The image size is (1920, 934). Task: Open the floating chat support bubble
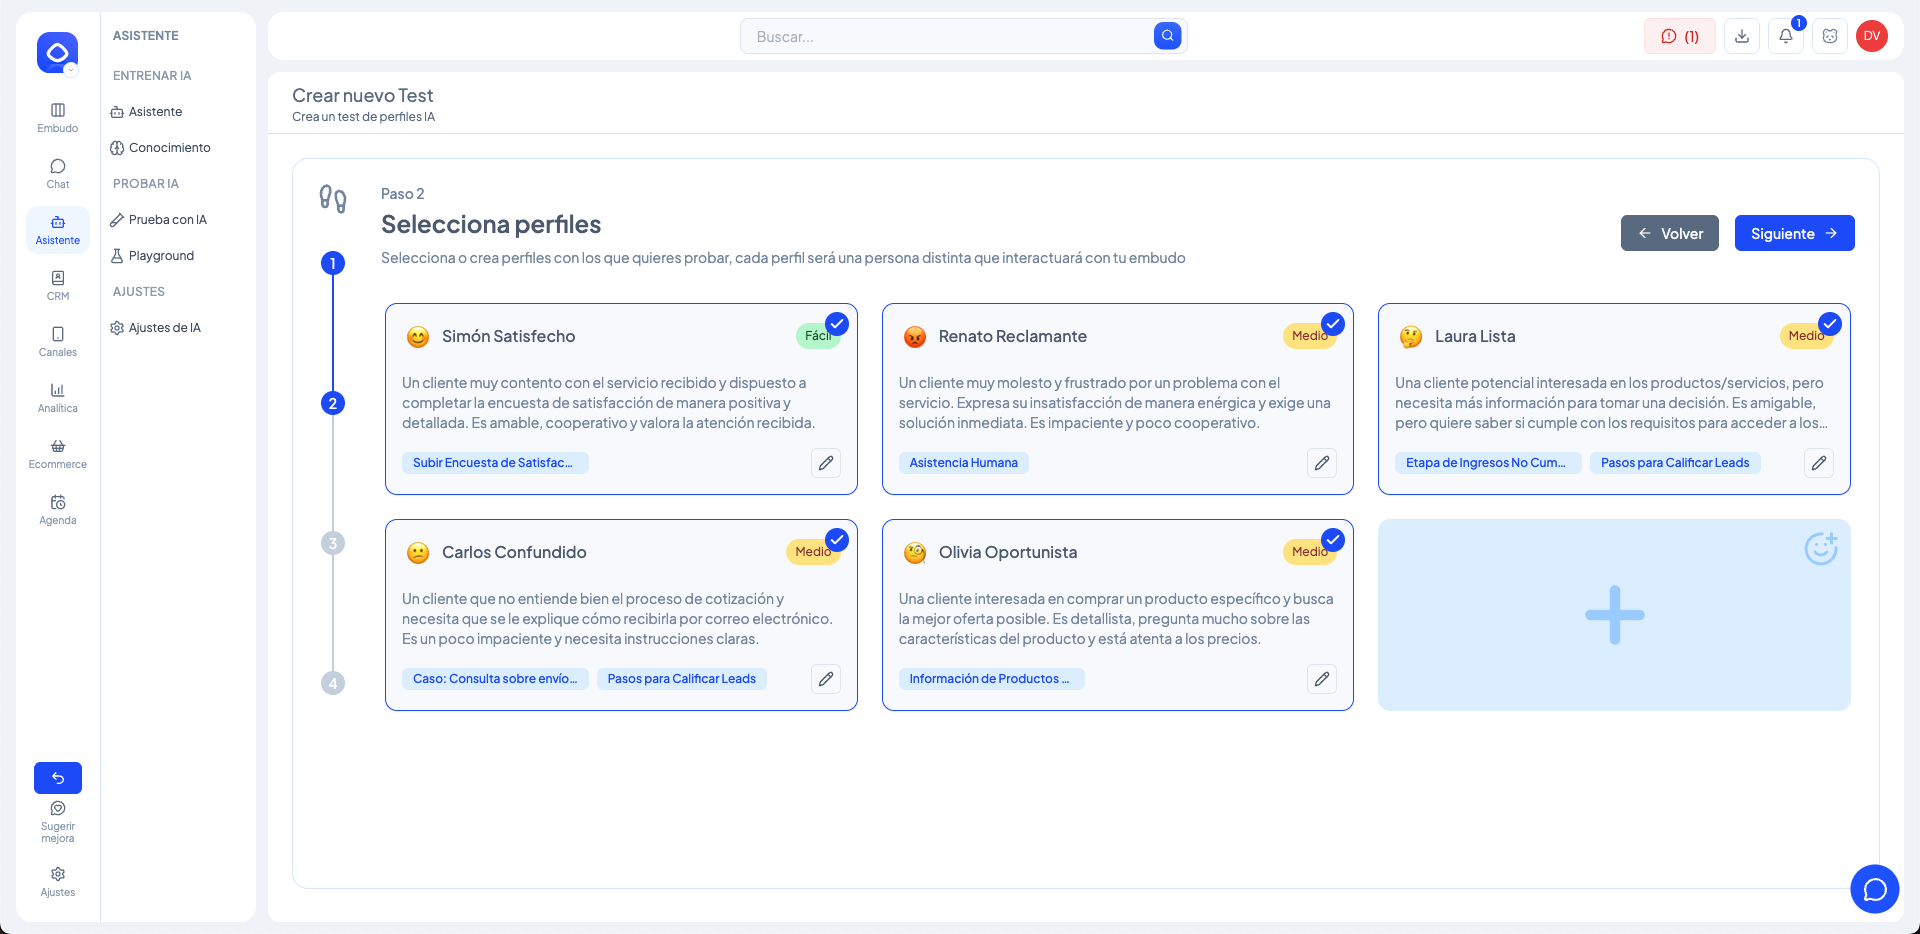(1874, 889)
